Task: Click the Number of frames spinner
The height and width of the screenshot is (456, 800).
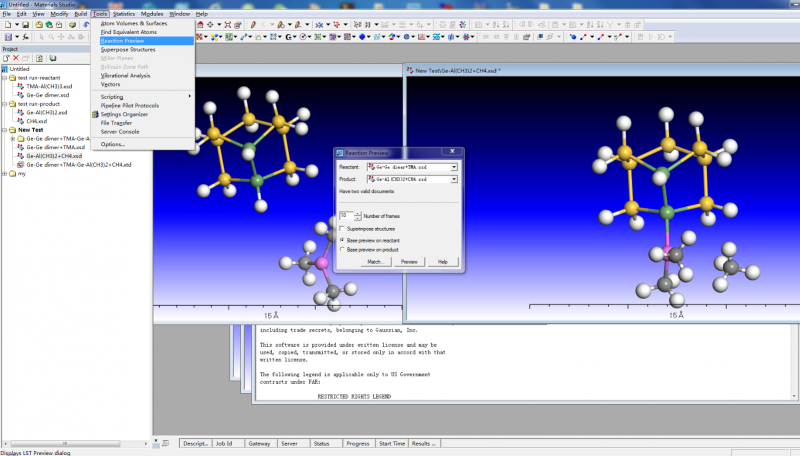Action: (355, 215)
